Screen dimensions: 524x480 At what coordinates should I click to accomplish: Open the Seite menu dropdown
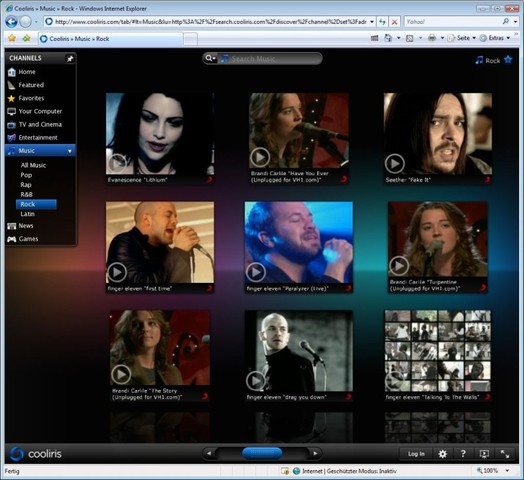coord(463,38)
